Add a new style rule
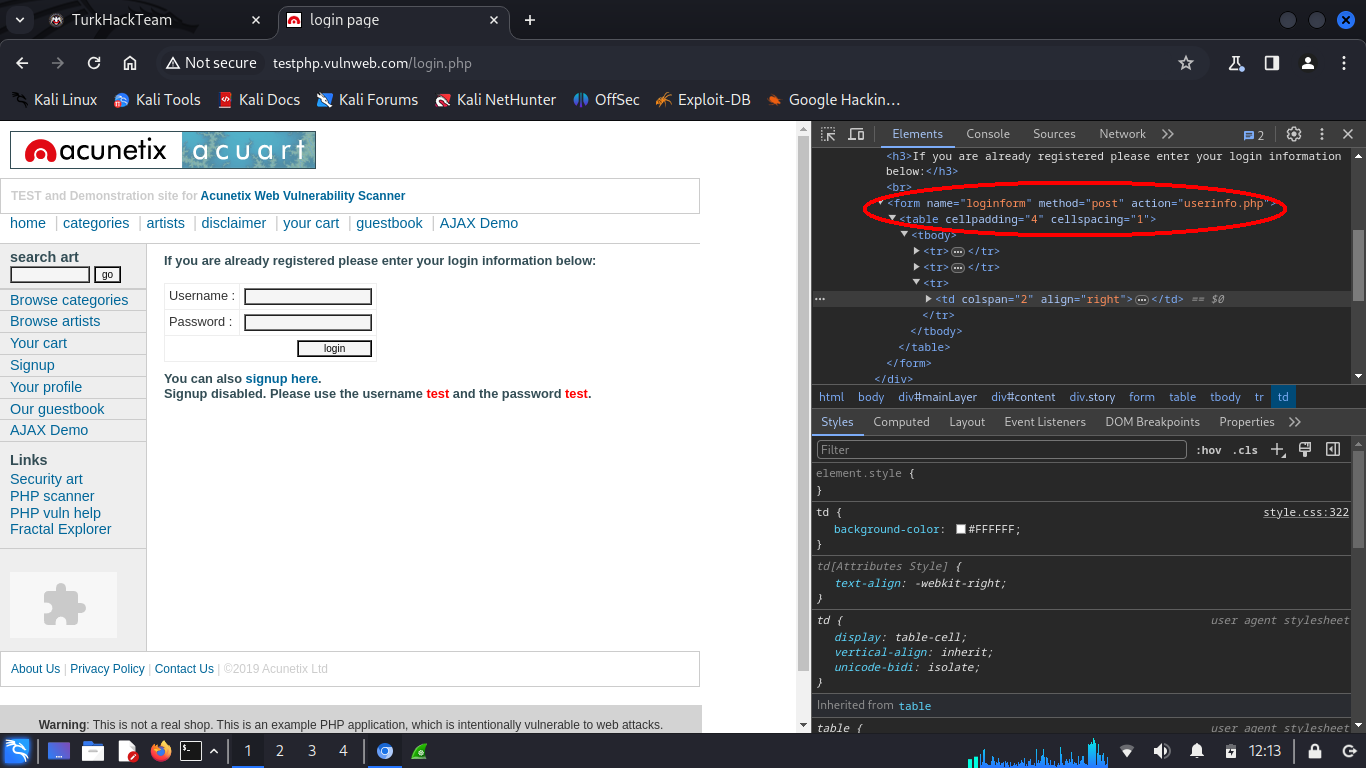 tap(1277, 450)
